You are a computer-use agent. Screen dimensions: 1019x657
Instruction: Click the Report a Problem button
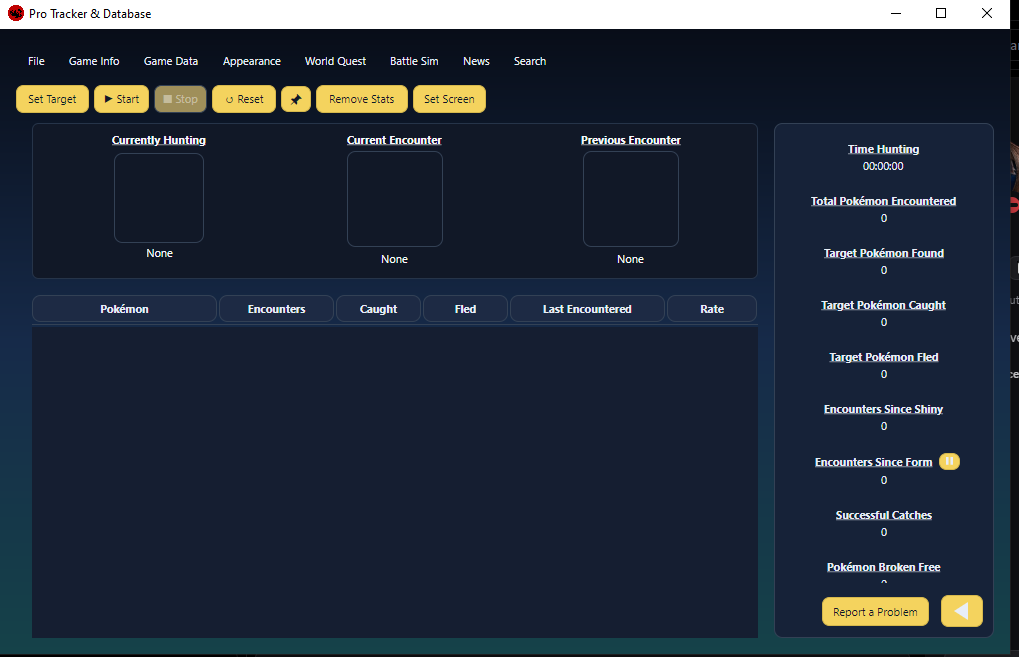(875, 612)
